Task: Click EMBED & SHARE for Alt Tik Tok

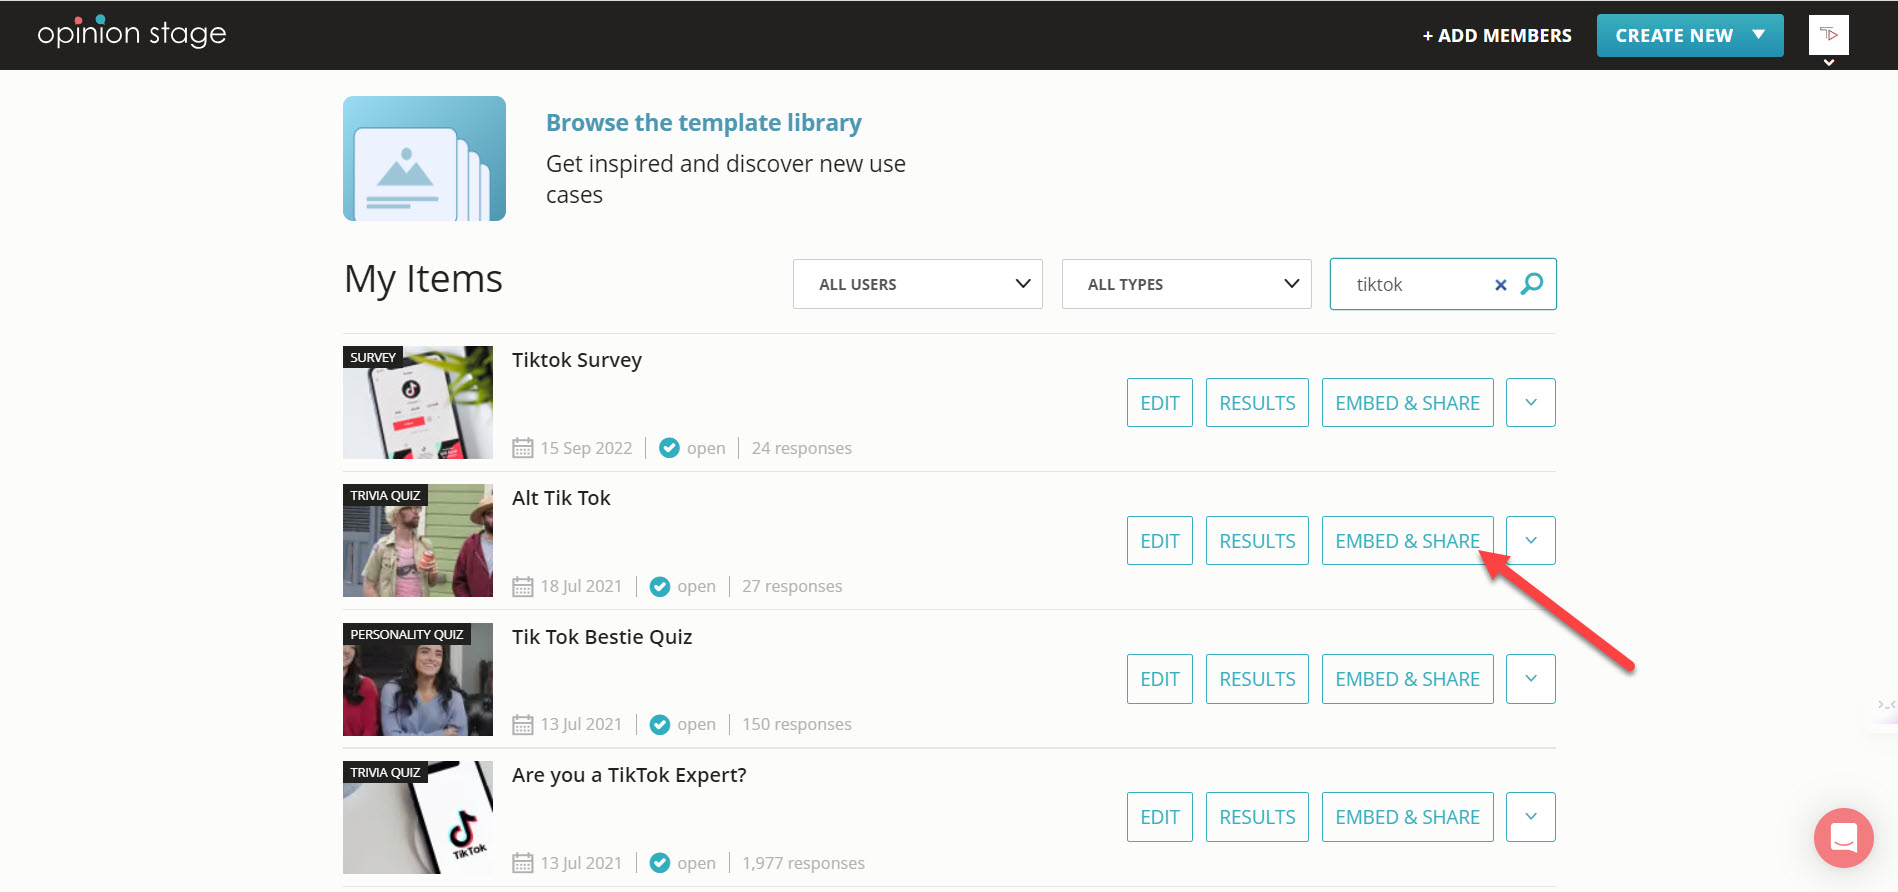Action: tap(1407, 540)
